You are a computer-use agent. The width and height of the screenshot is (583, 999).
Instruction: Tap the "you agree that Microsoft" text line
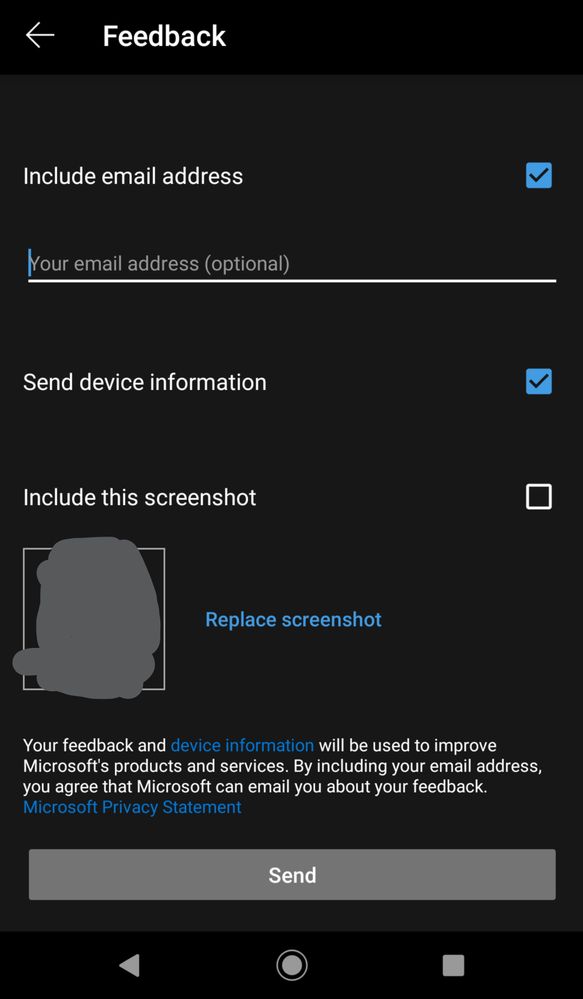(x=118, y=787)
